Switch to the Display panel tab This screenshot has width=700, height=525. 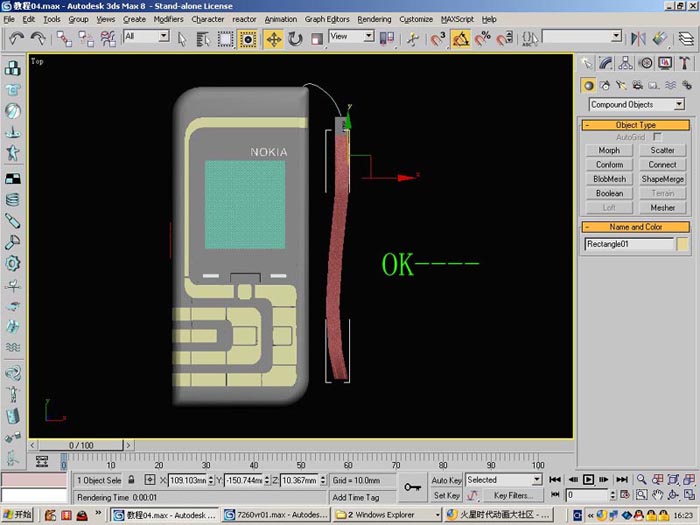point(665,63)
